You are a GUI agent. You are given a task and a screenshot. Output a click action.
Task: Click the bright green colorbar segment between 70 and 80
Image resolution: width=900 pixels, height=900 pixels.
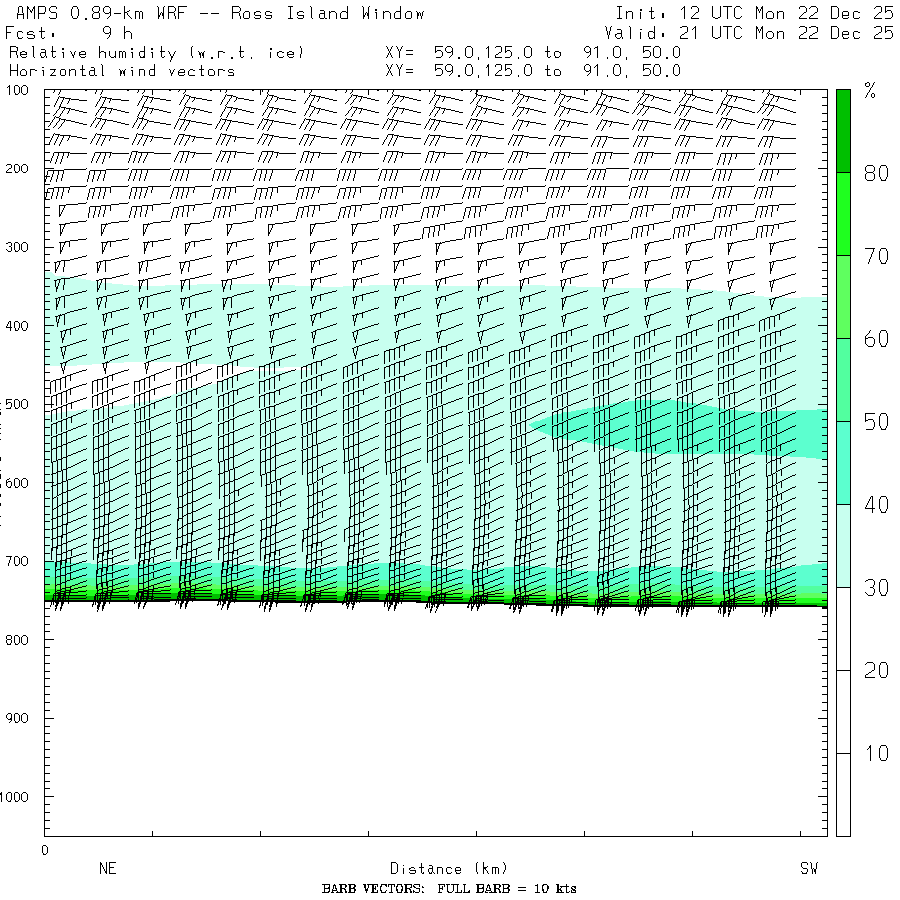(x=843, y=214)
